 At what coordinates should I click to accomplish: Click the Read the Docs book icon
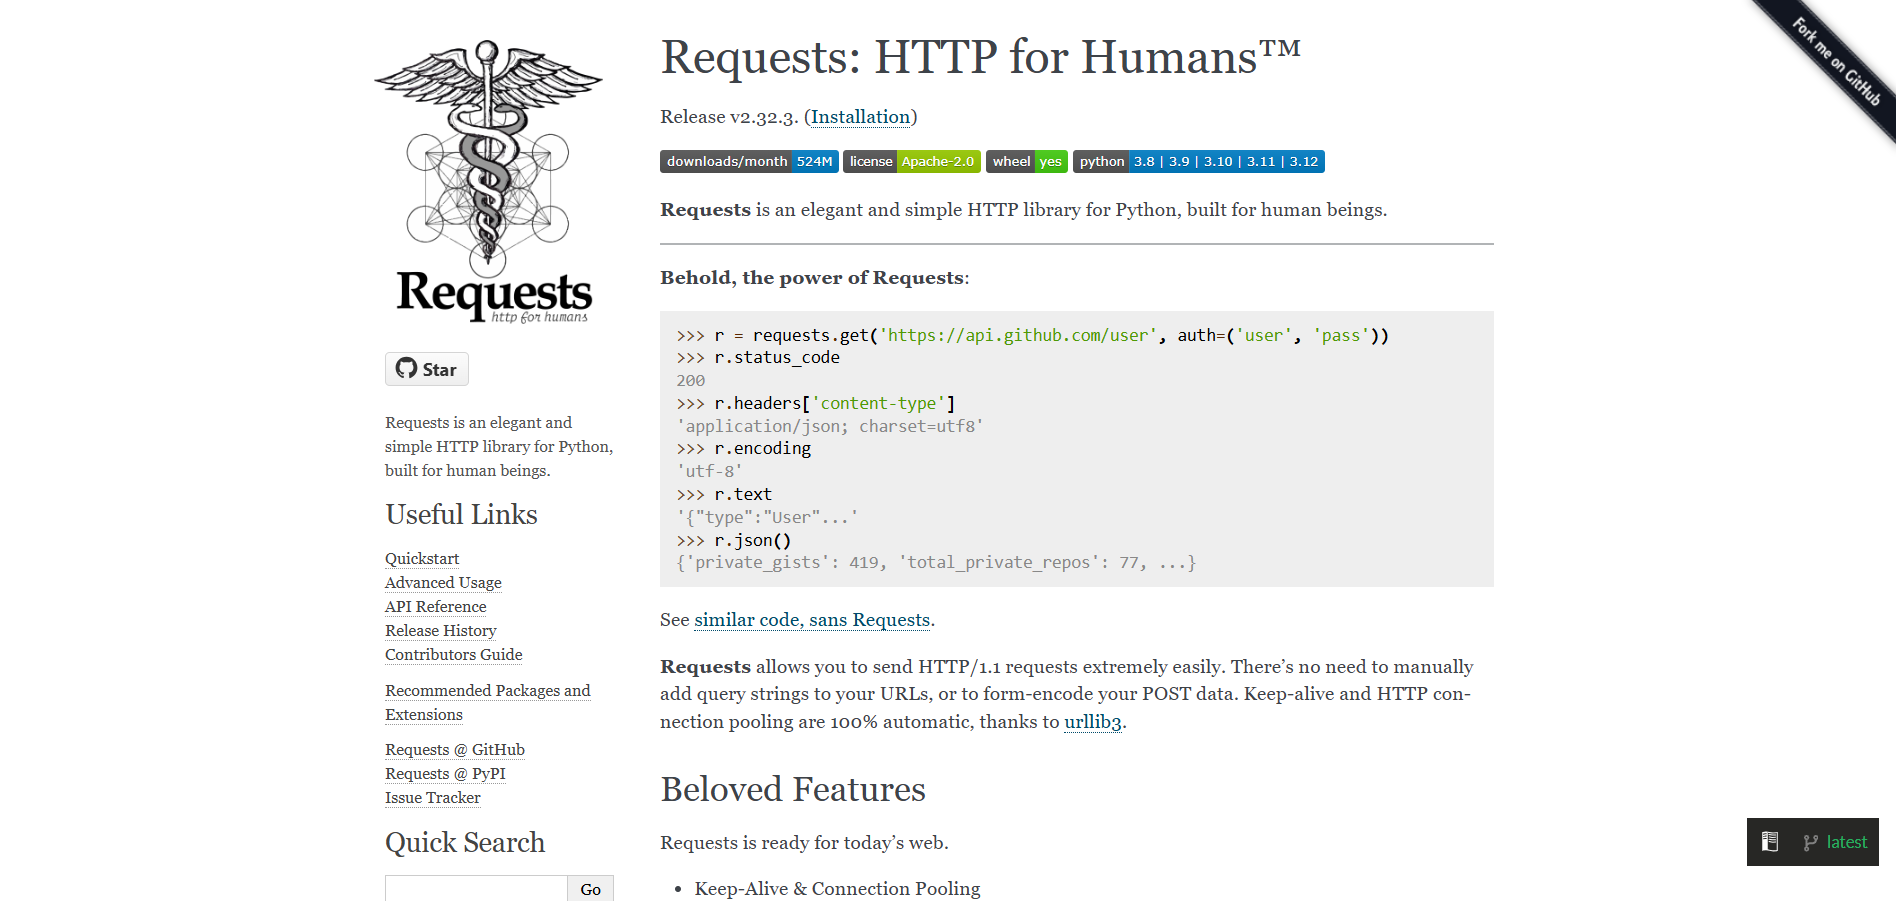tap(1770, 841)
